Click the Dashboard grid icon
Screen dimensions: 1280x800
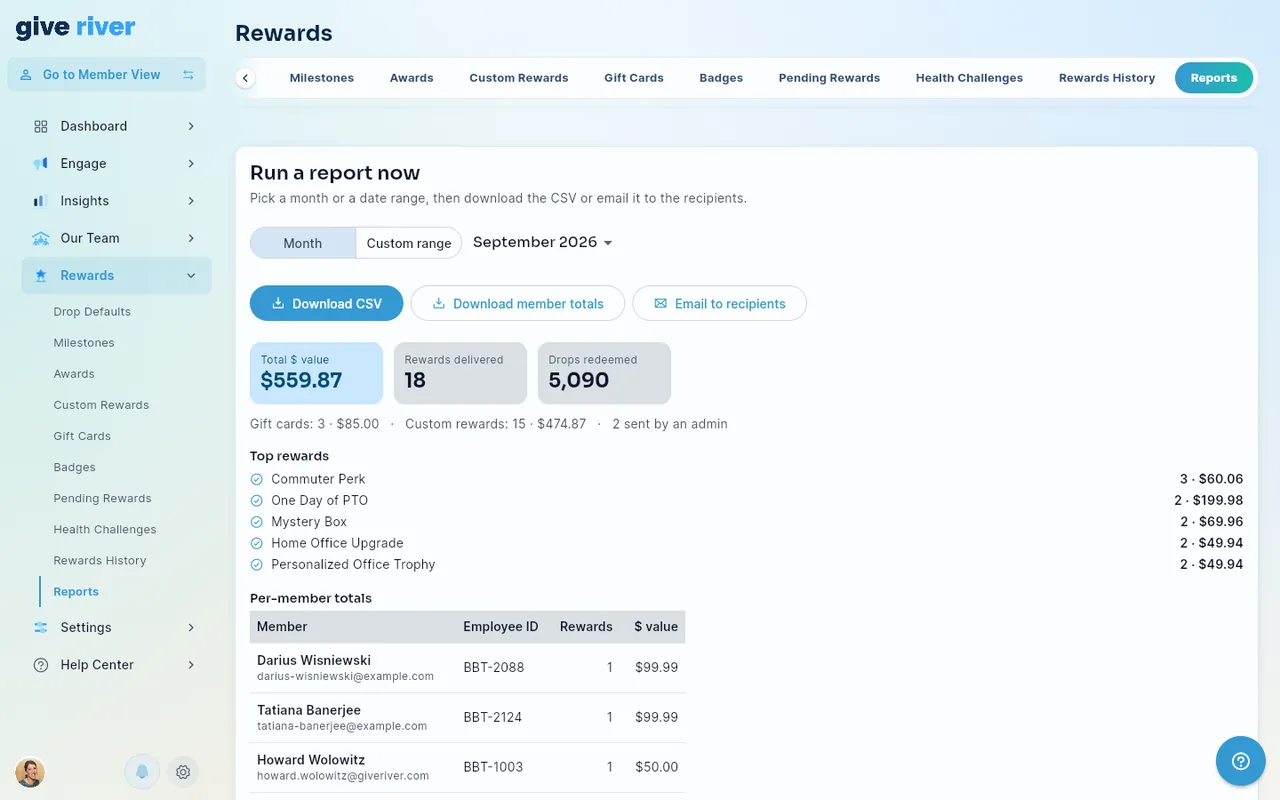(41, 126)
